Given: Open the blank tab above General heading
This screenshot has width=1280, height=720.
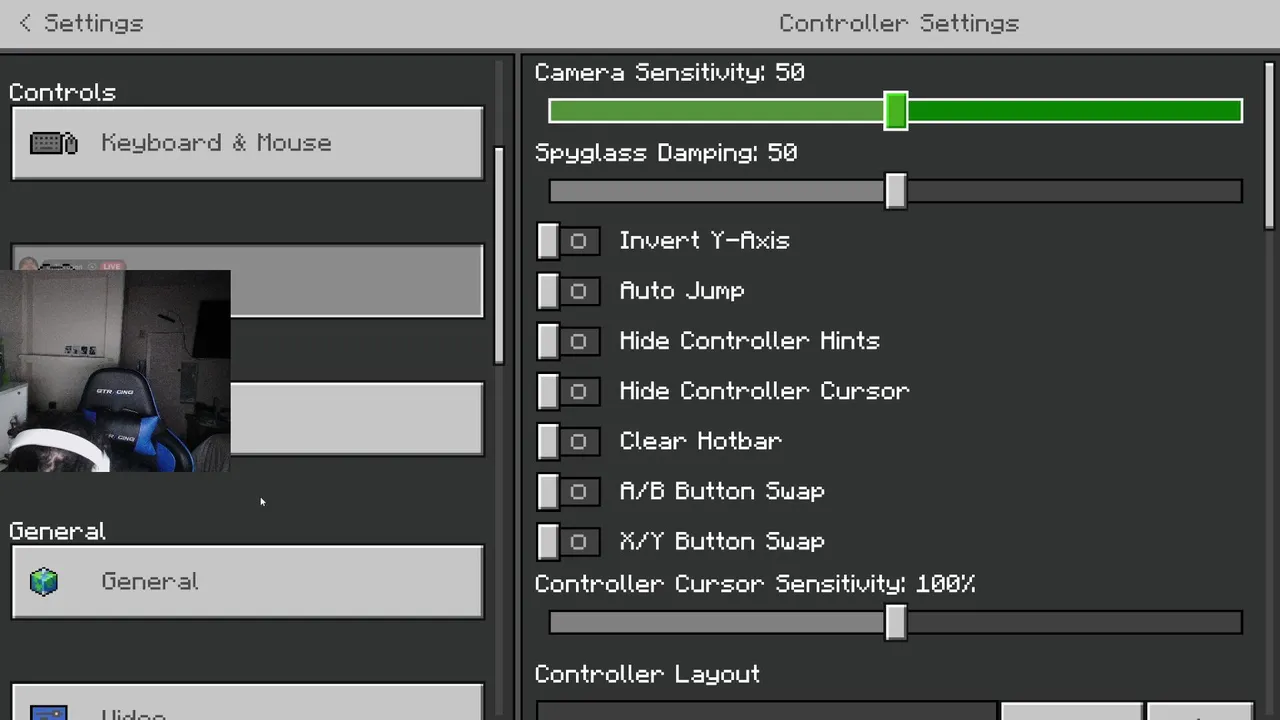Looking at the screenshot, I should pyautogui.click(x=356, y=419).
